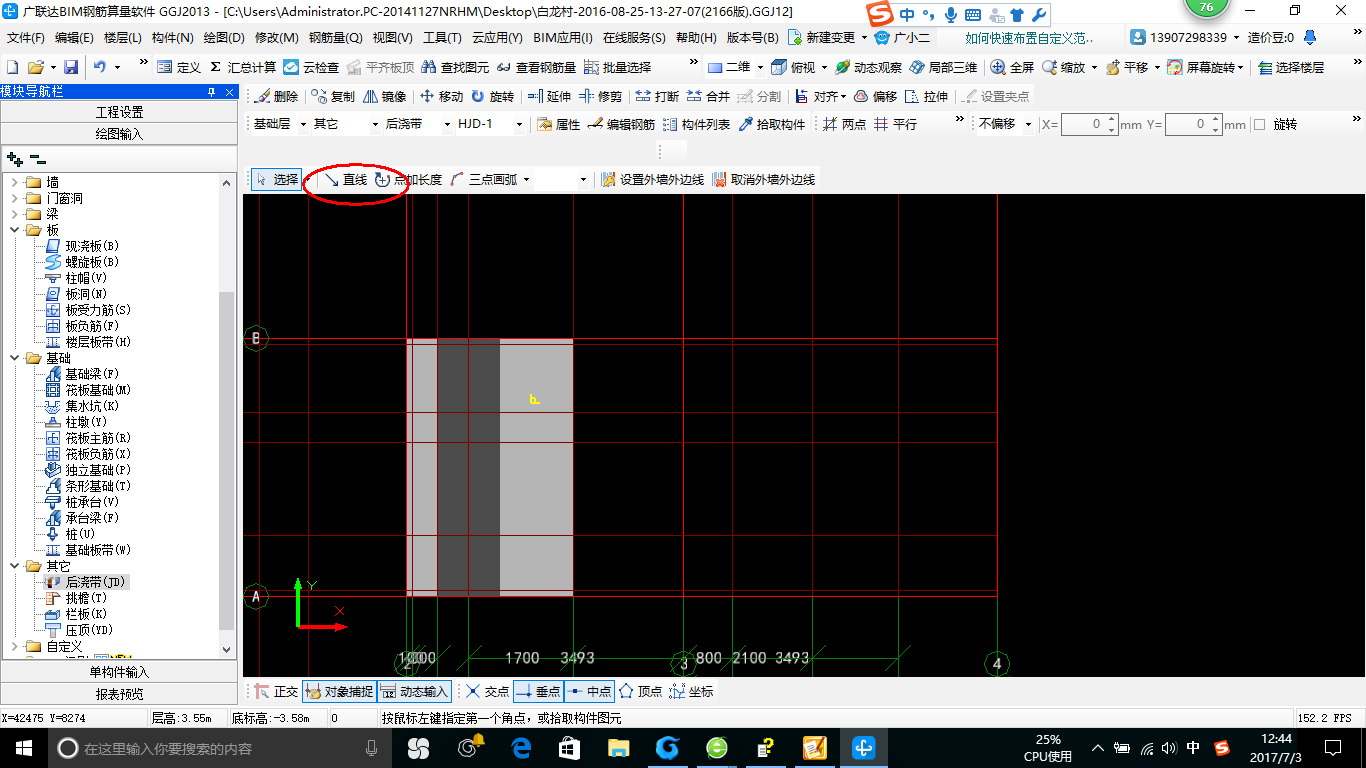Activate 批量选择 batch select
This screenshot has width=1366, height=768.
617,67
